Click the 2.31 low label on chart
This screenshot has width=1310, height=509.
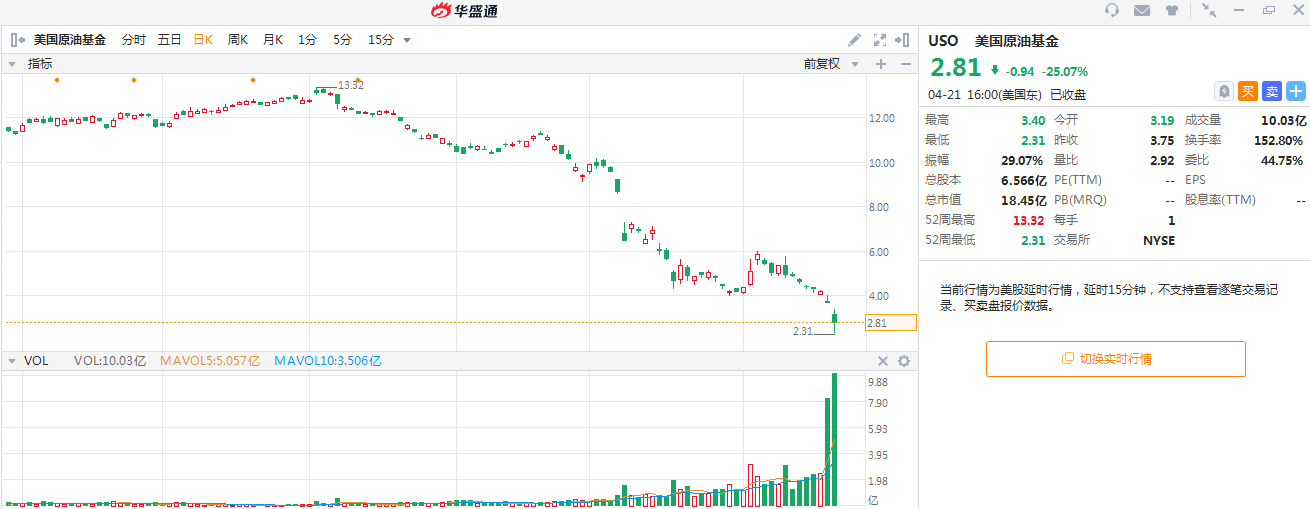[x=803, y=331]
